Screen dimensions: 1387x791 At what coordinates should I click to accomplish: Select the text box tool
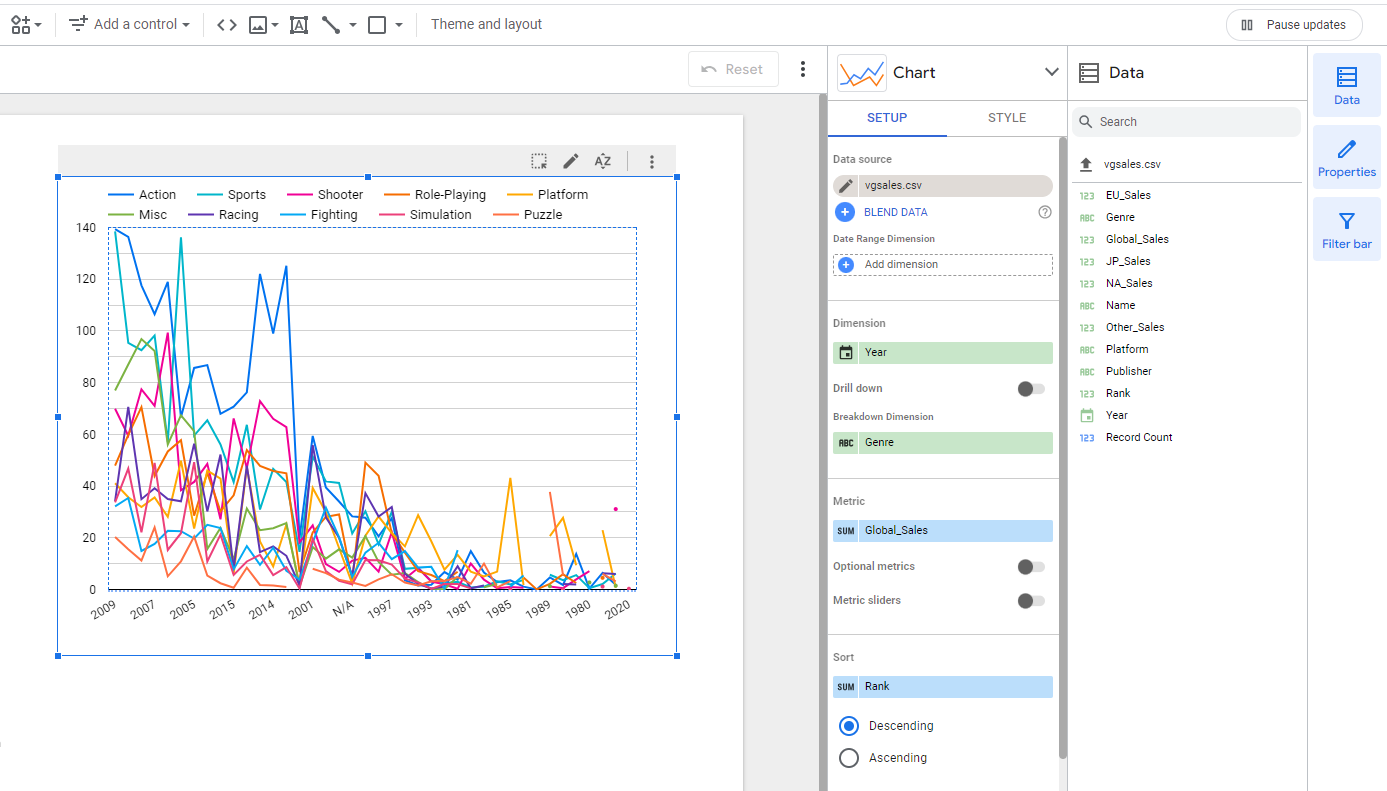click(298, 25)
